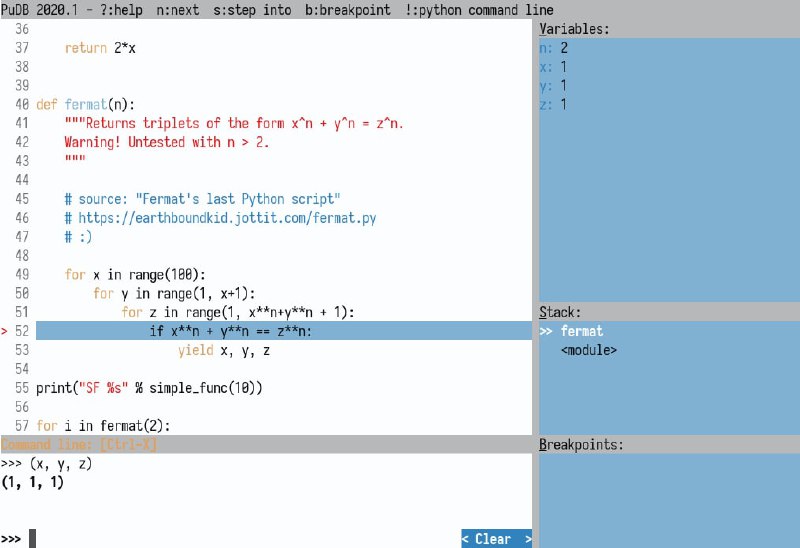The height and width of the screenshot is (548, 800).
Task: Select variable z in Variables panel
Action: pos(553,105)
